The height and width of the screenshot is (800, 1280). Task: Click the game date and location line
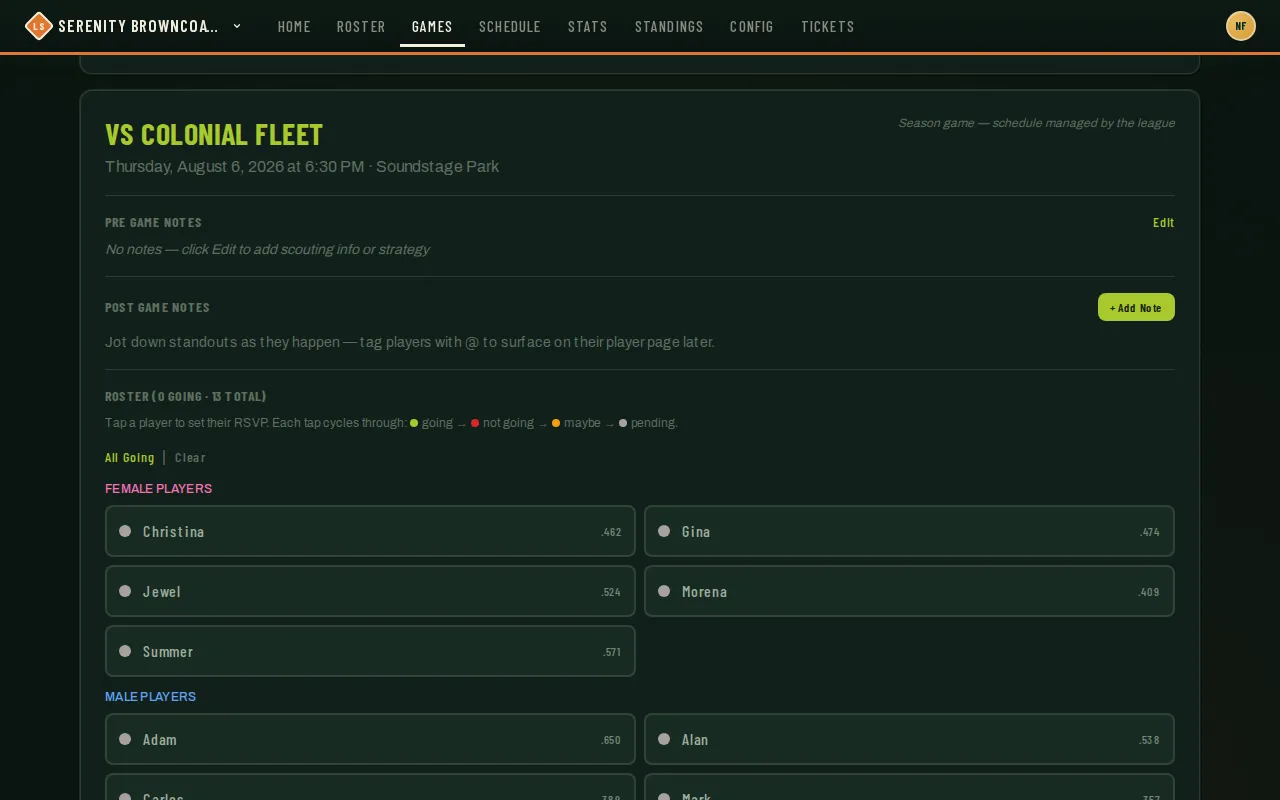[302, 167]
